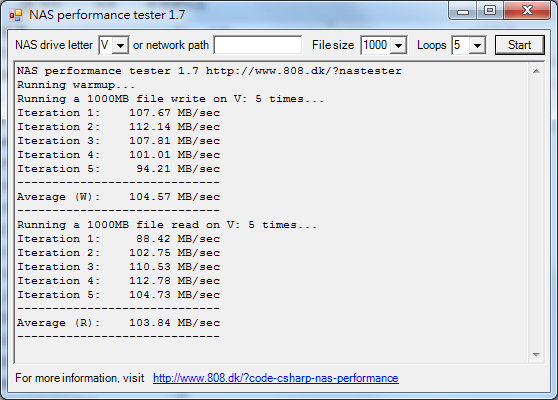Viewport: 558px width, 400px height.
Task: Click the drive letter V text field
Action: point(106,45)
